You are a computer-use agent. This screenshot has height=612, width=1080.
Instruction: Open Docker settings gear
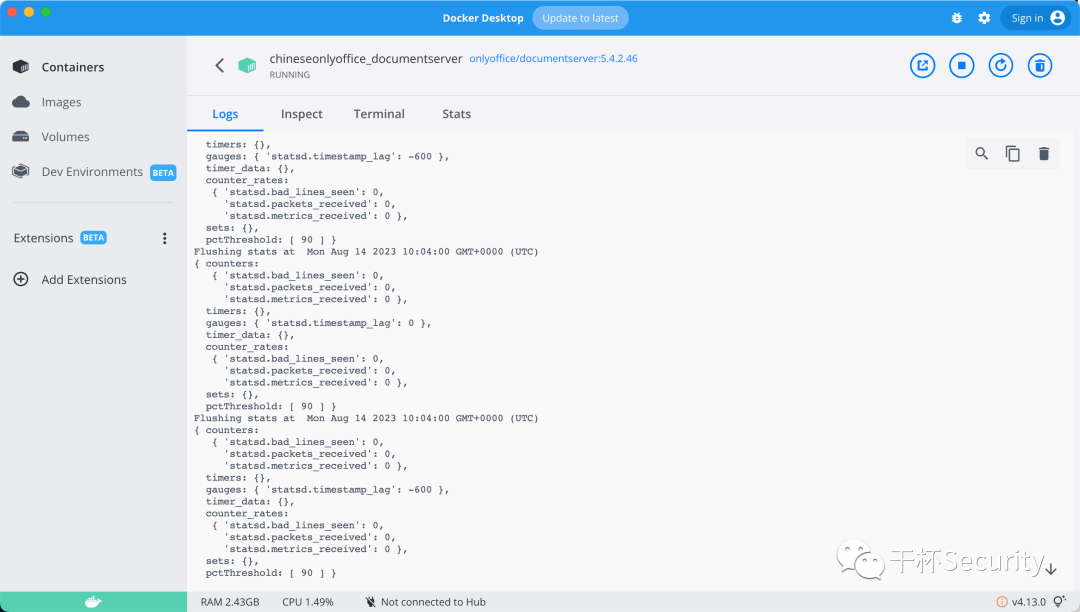[x=984, y=19]
